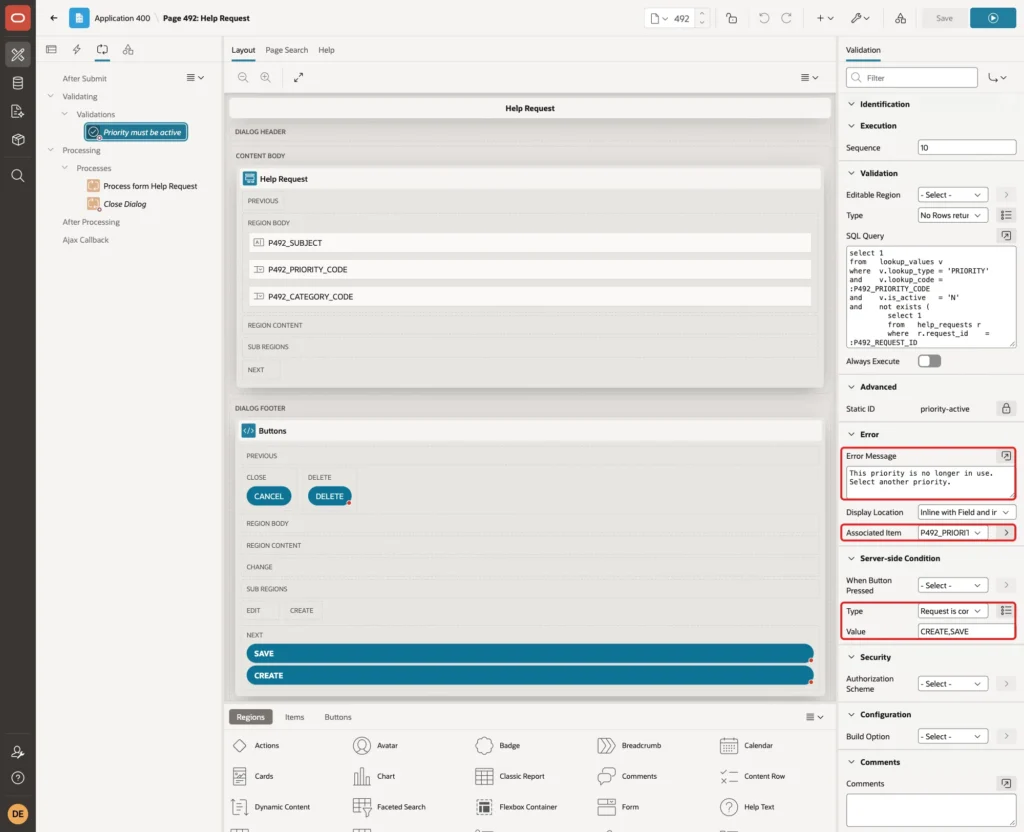1024x832 pixels.
Task: Click the Save button
Action: click(x=944, y=18)
